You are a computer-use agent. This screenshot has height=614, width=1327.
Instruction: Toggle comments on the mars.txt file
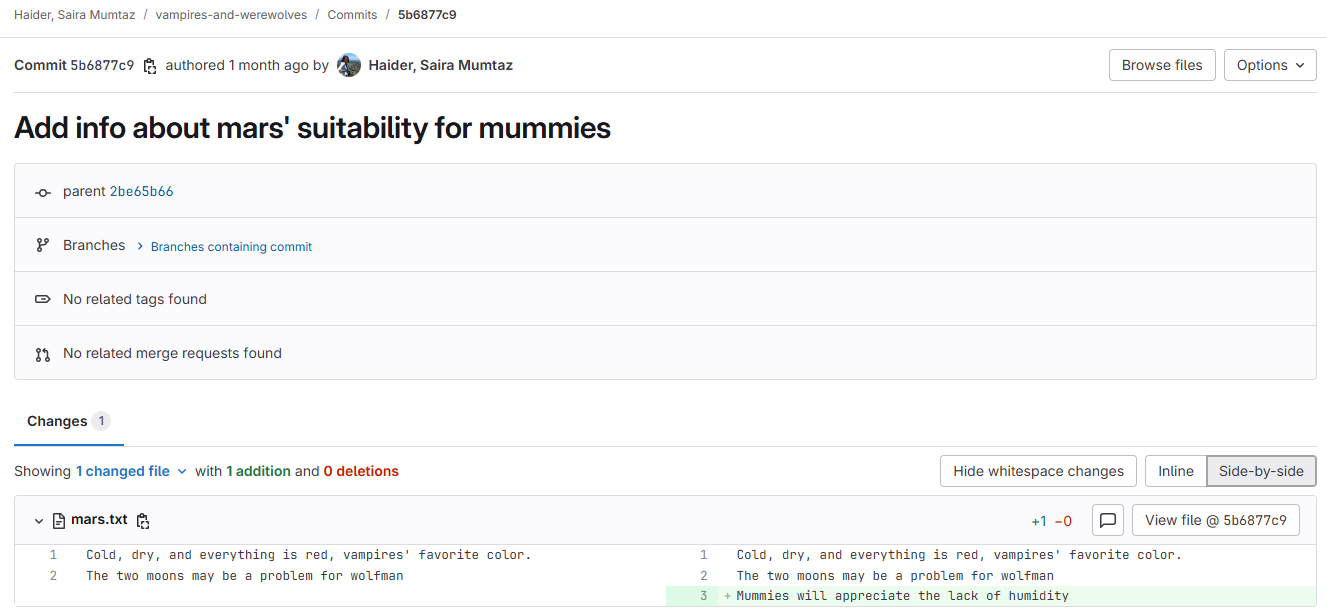coord(1108,520)
